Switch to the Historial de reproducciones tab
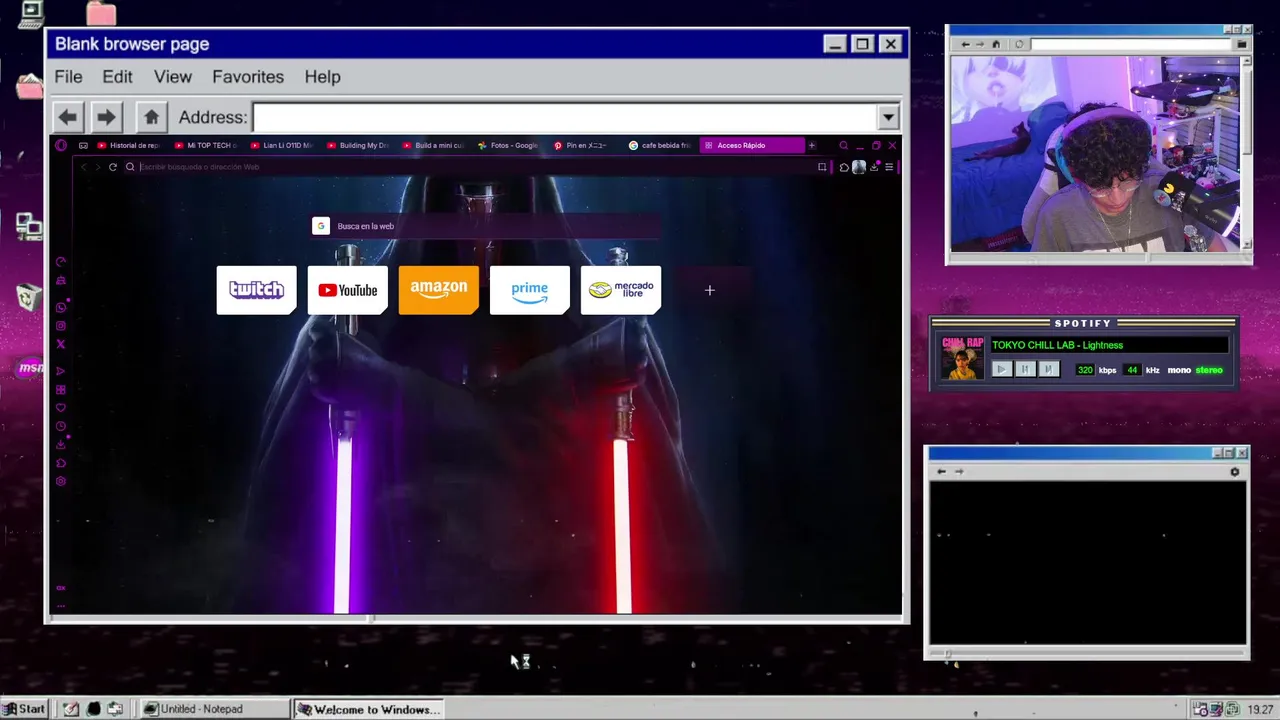Screen dimensions: 1280x720 pos(130,145)
